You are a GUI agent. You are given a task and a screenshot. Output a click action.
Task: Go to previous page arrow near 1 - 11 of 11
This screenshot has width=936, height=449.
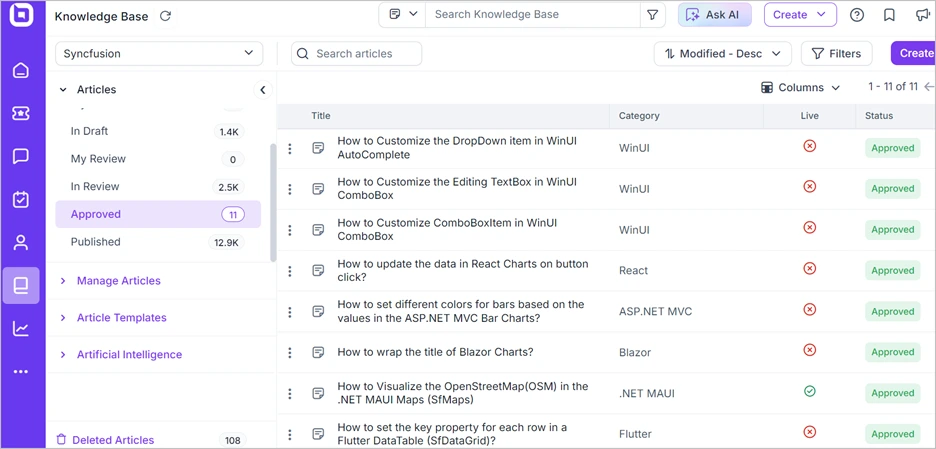(x=929, y=87)
